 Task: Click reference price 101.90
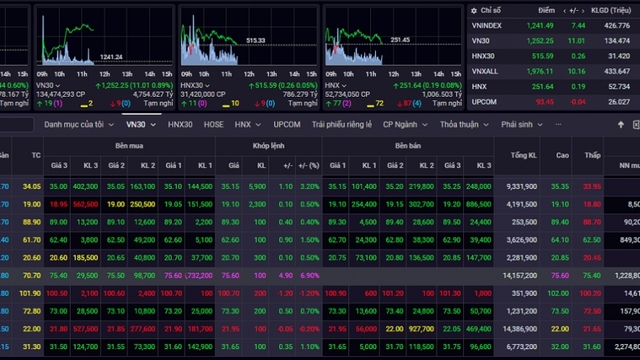tap(30, 293)
